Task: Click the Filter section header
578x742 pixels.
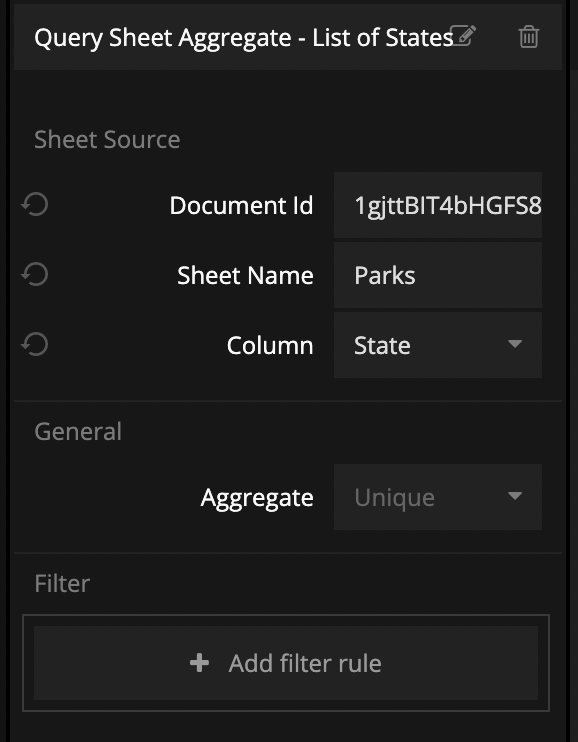Action: click(62, 583)
